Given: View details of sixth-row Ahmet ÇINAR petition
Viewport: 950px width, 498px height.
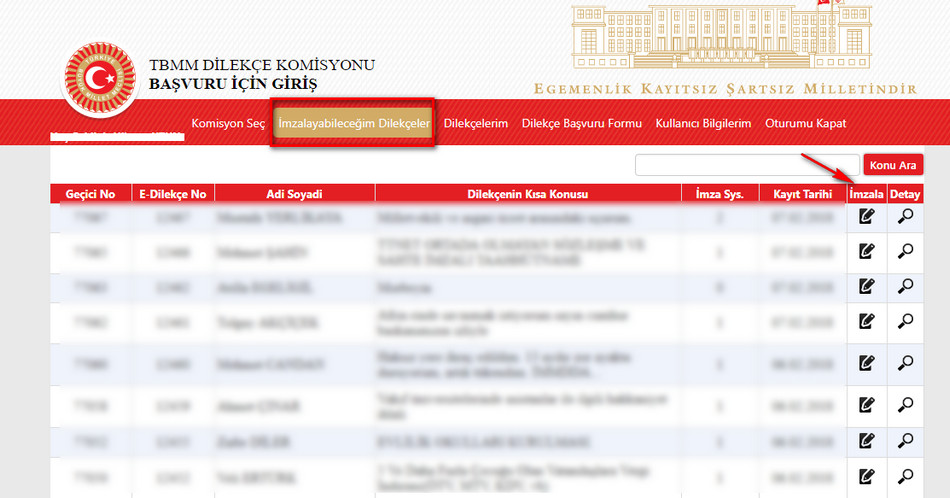Looking at the screenshot, I should tap(905, 404).
